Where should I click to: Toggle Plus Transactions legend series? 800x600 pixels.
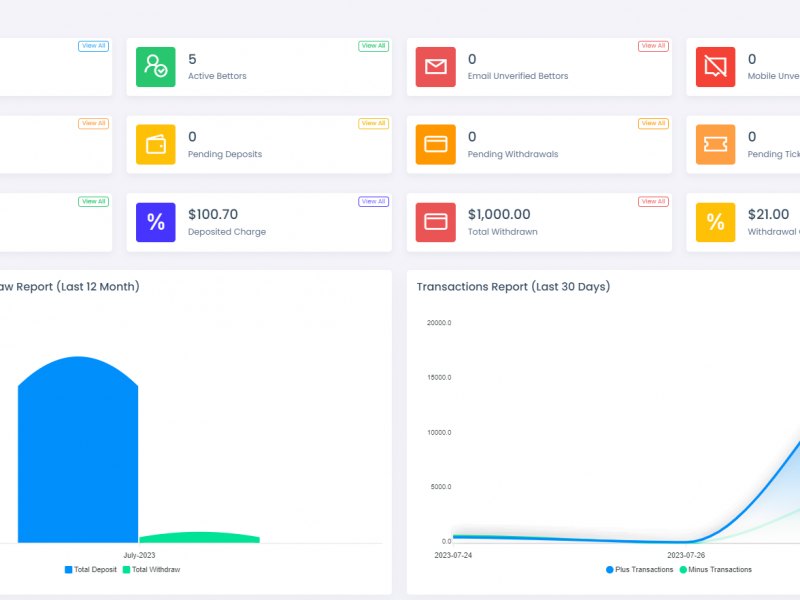coord(639,569)
